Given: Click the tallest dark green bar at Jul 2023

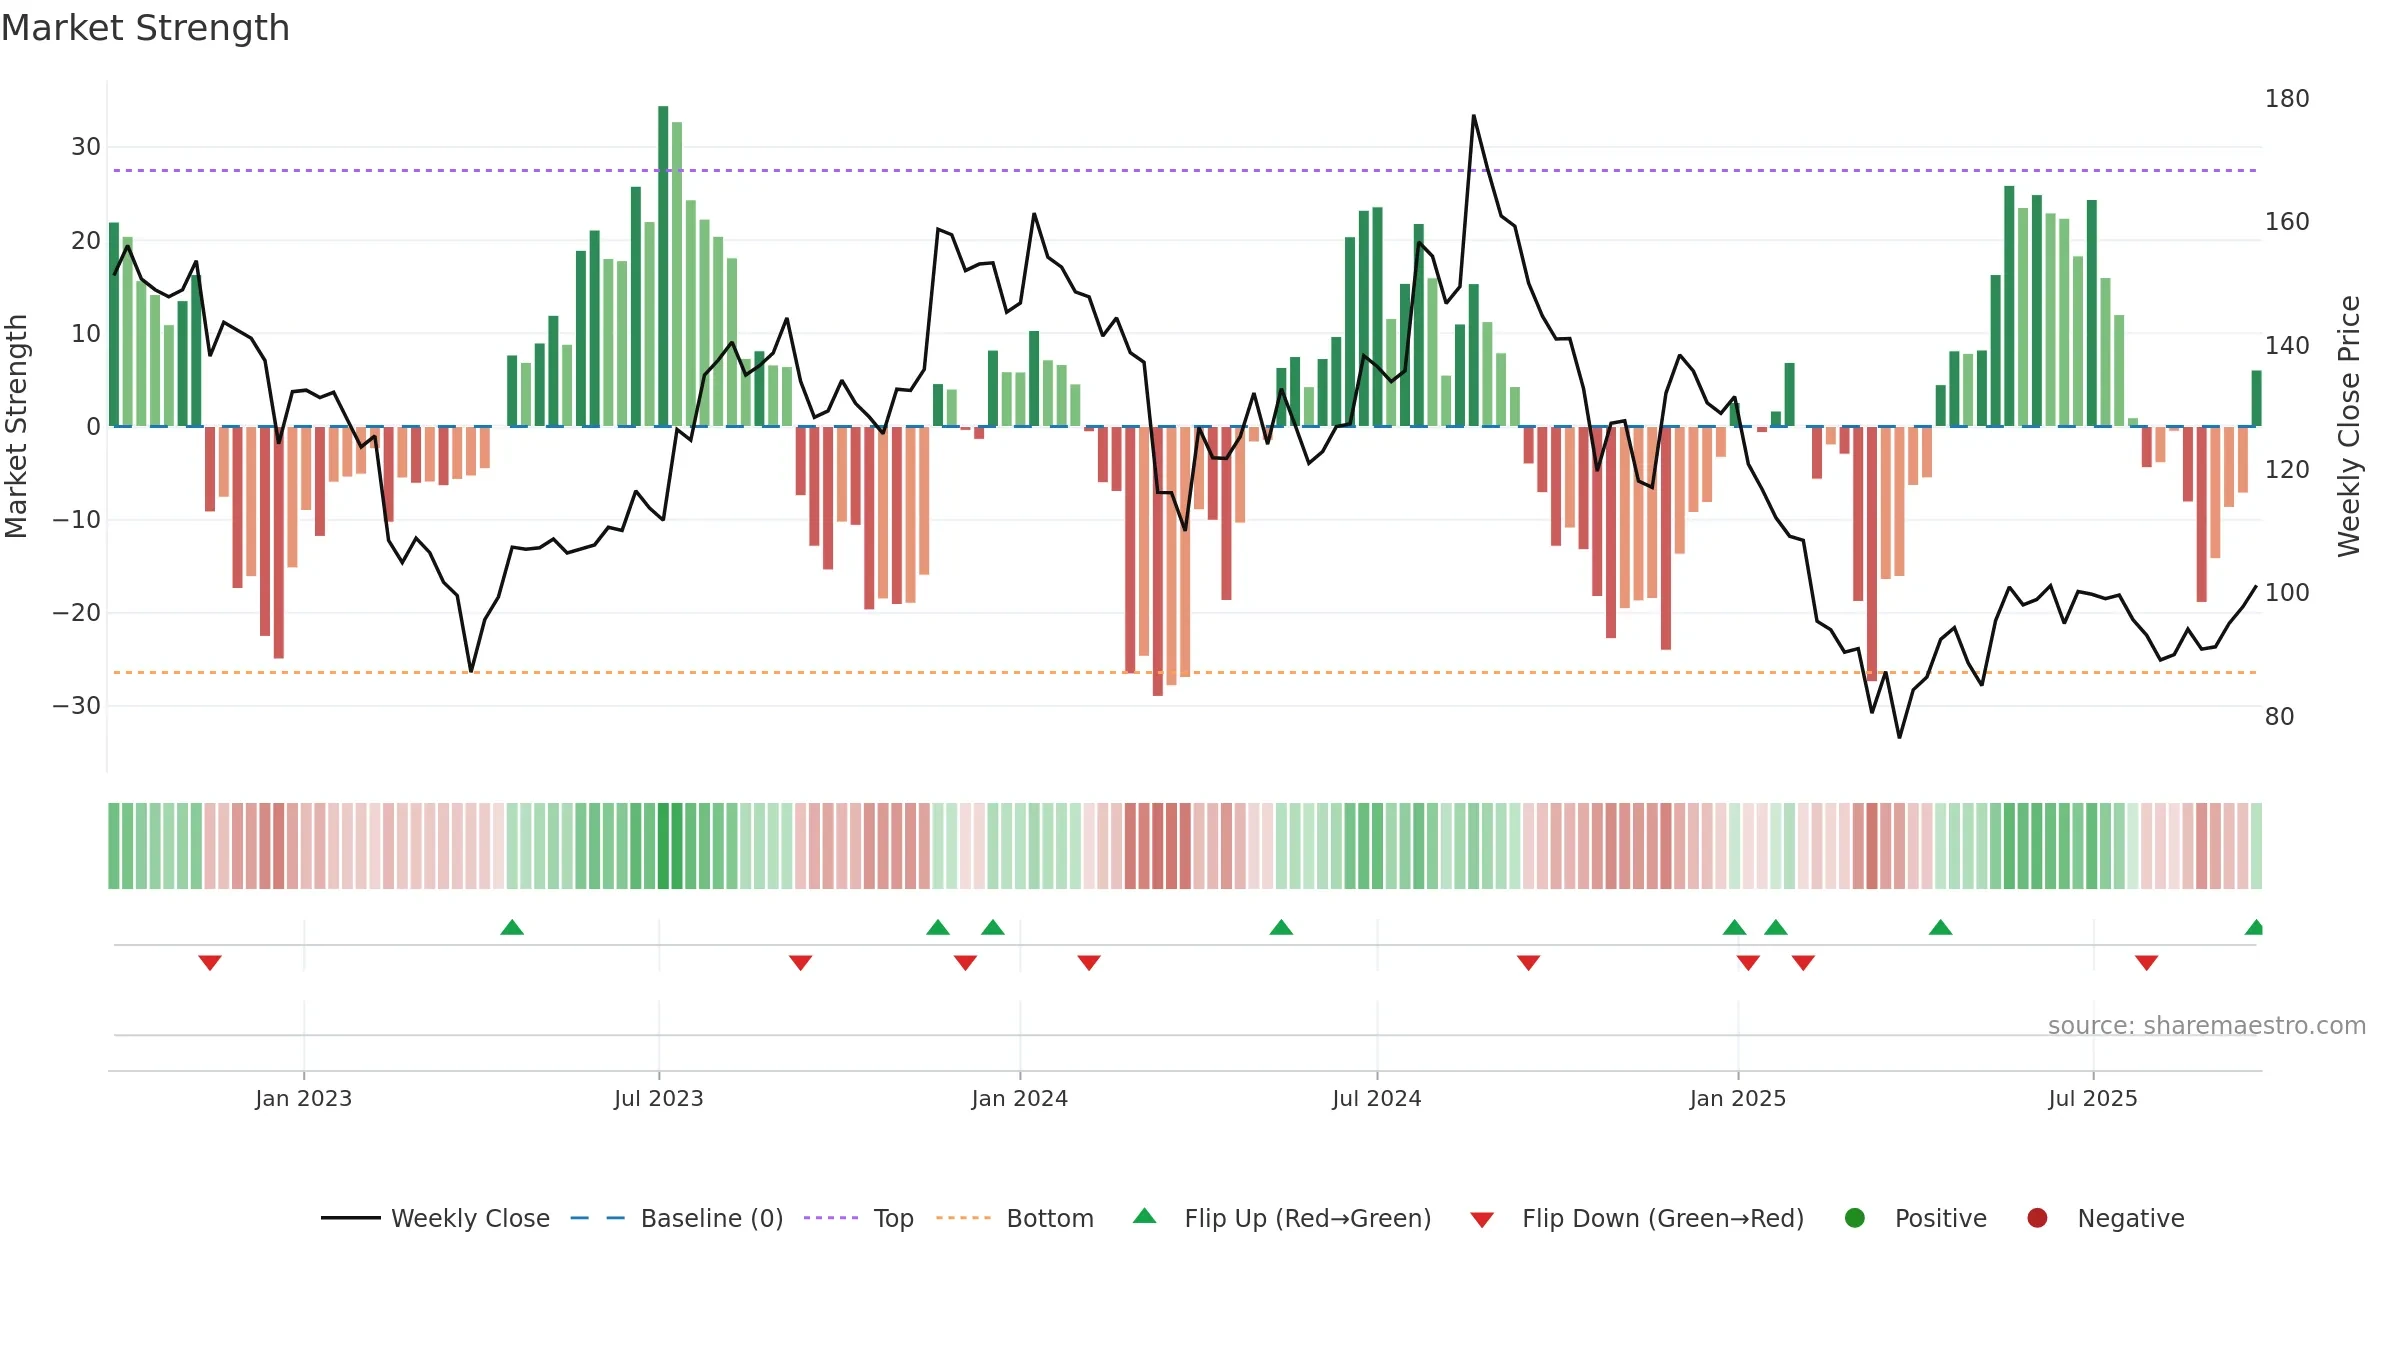Looking at the screenshot, I should pos(663,266).
